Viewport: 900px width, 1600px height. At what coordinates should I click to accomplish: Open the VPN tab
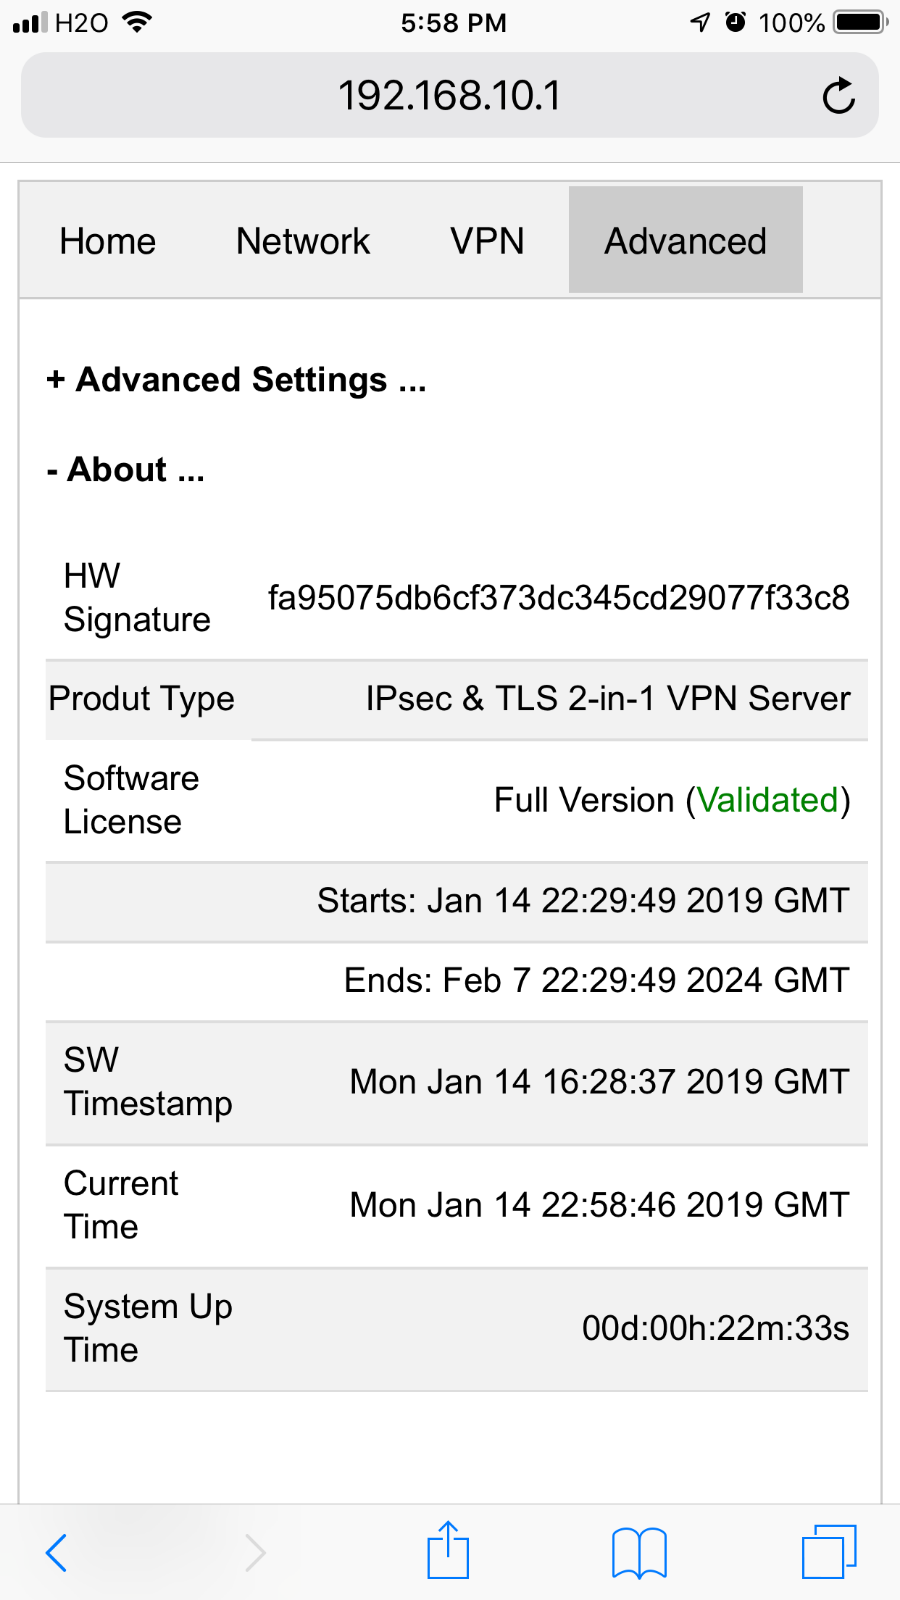(x=487, y=241)
